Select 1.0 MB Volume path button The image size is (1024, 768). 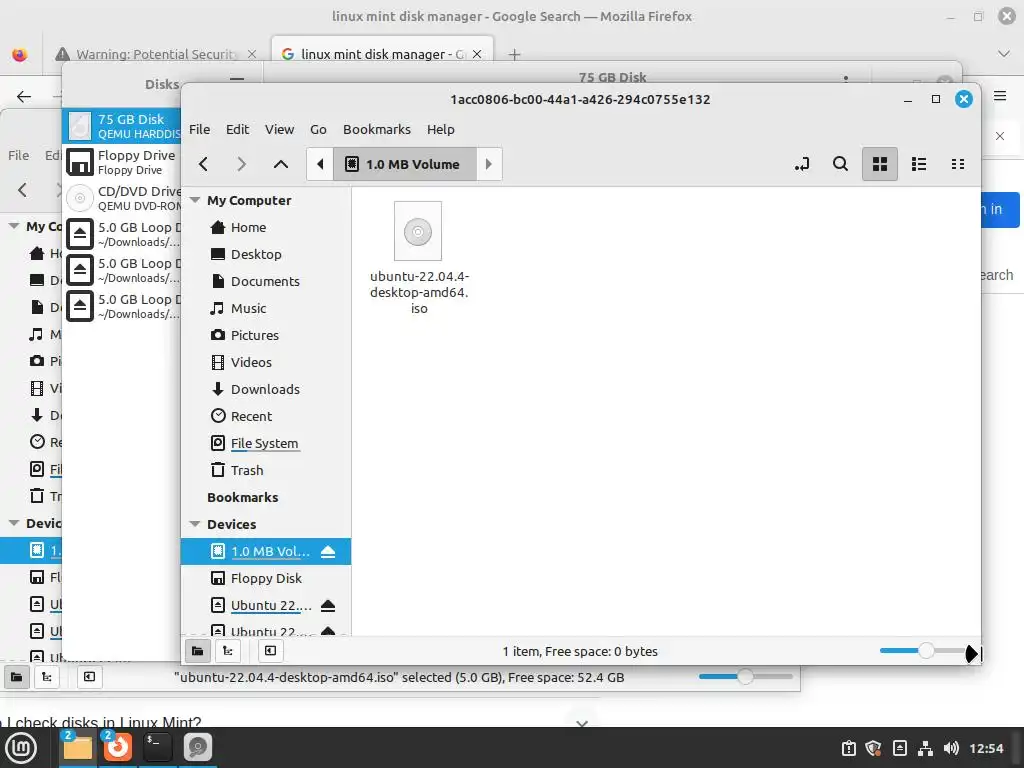(405, 164)
